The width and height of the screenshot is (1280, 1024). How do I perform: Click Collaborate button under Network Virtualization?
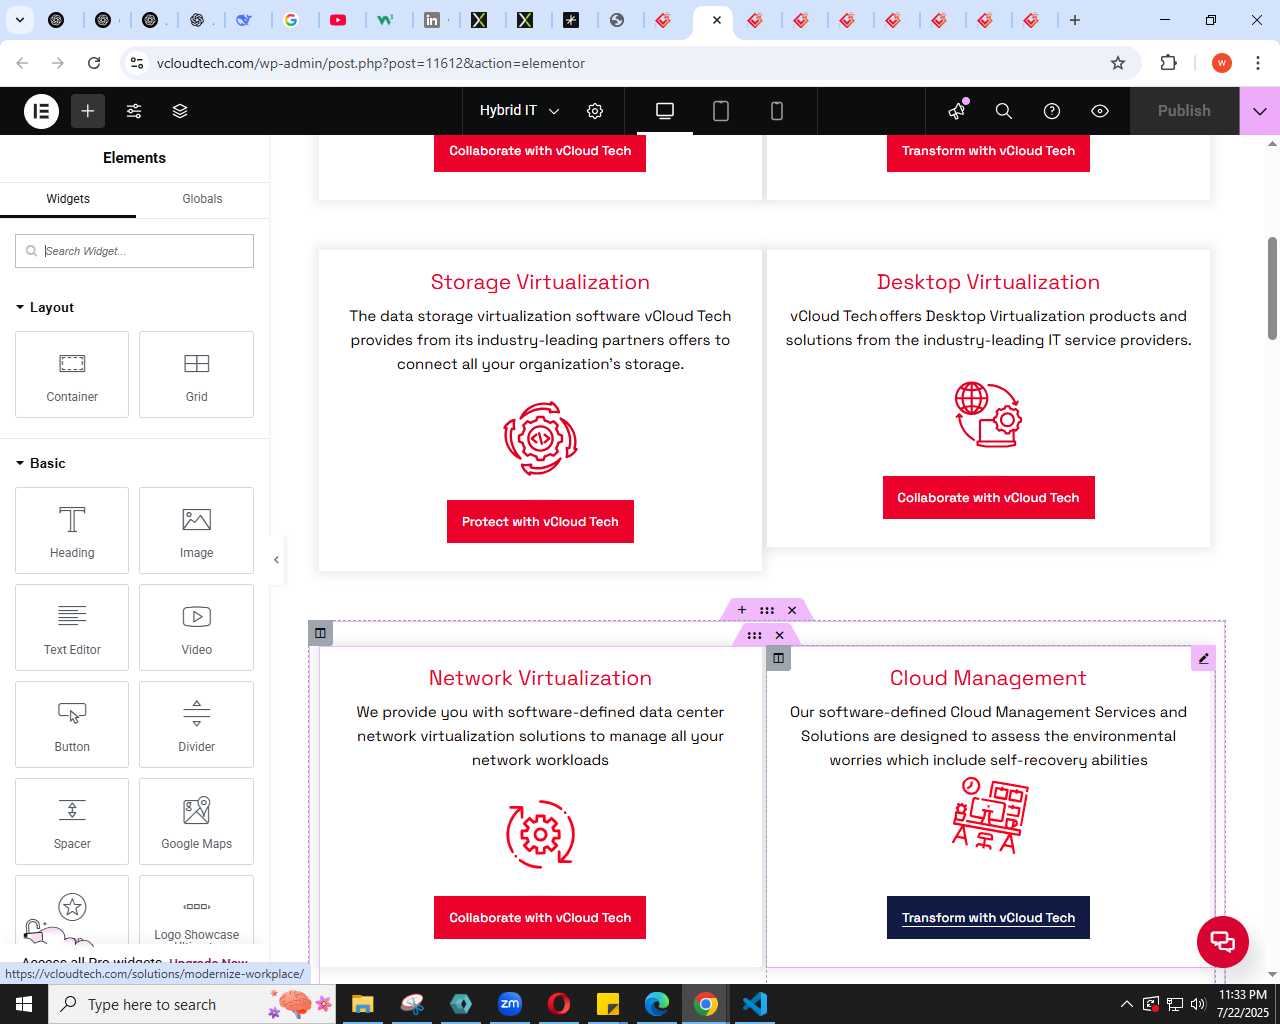click(540, 917)
